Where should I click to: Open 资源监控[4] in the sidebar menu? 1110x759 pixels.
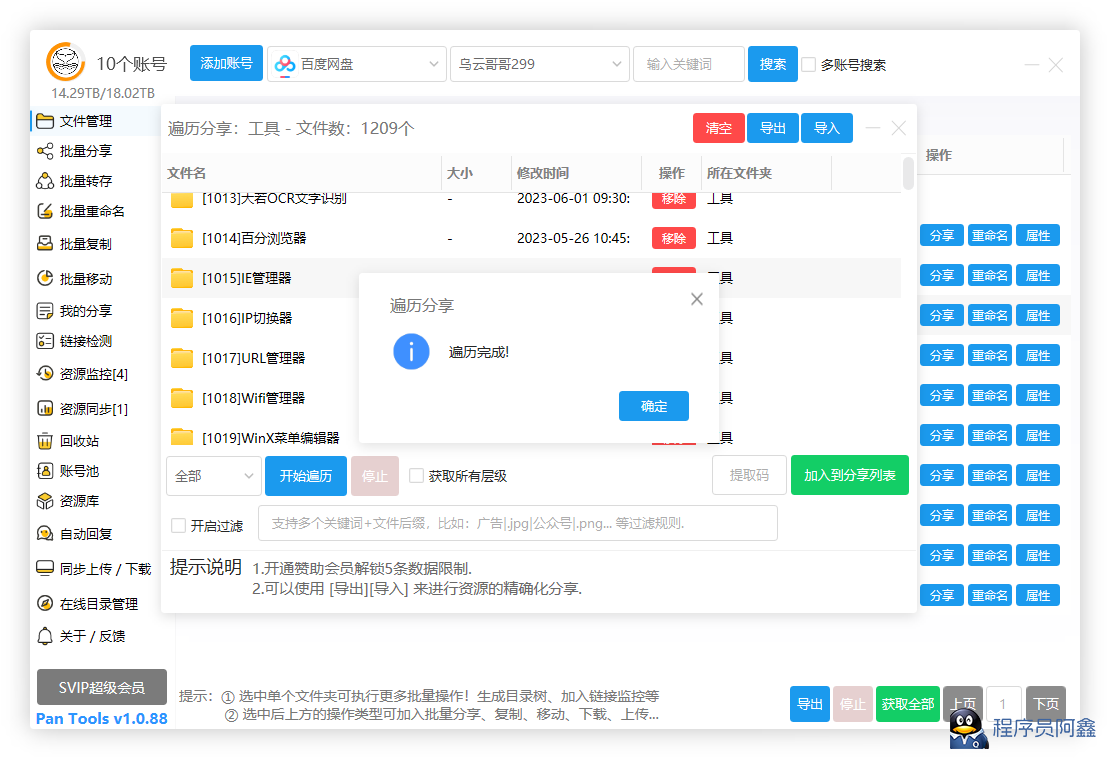(93, 374)
